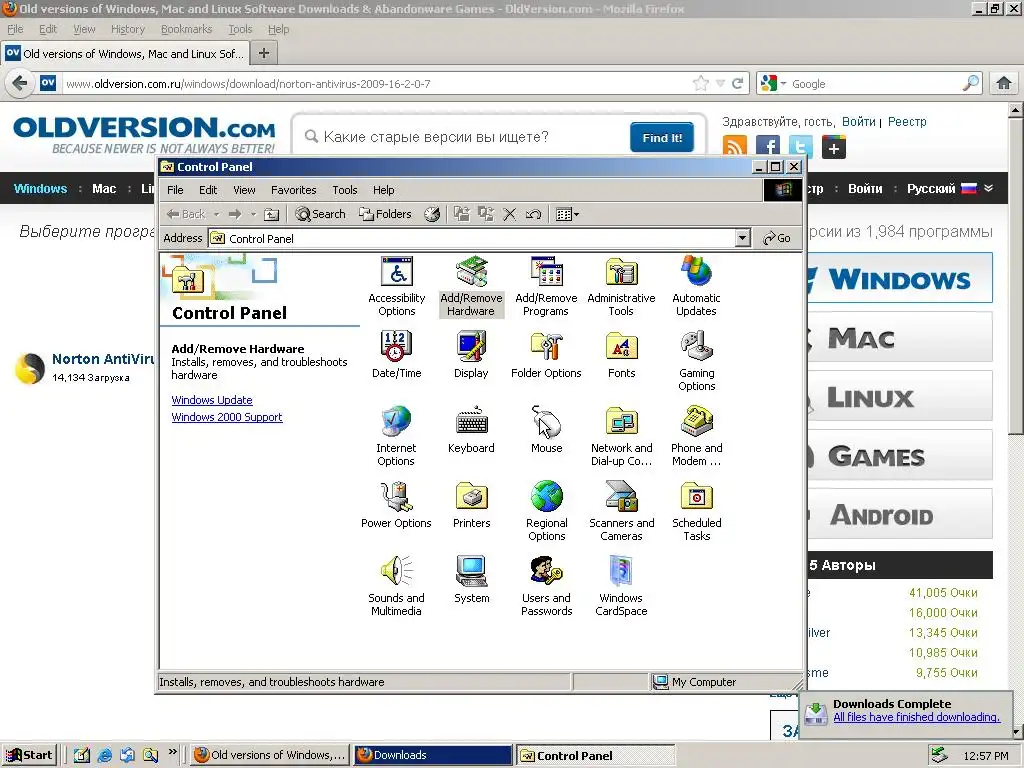Open Firefox History menu
The height and width of the screenshot is (768, 1024).
[127, 29]
